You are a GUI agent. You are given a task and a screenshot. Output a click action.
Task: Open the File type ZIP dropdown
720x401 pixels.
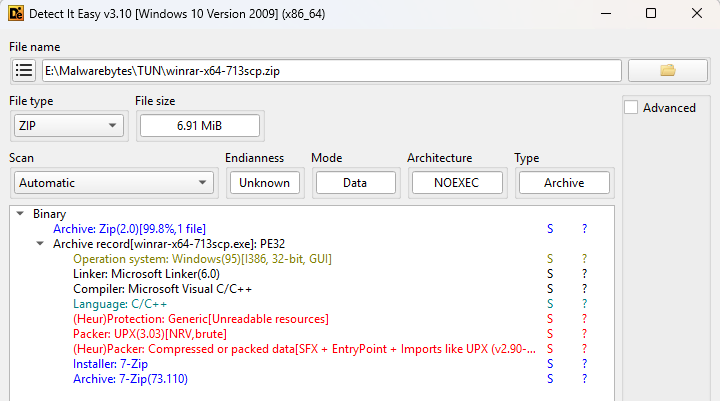67,126
